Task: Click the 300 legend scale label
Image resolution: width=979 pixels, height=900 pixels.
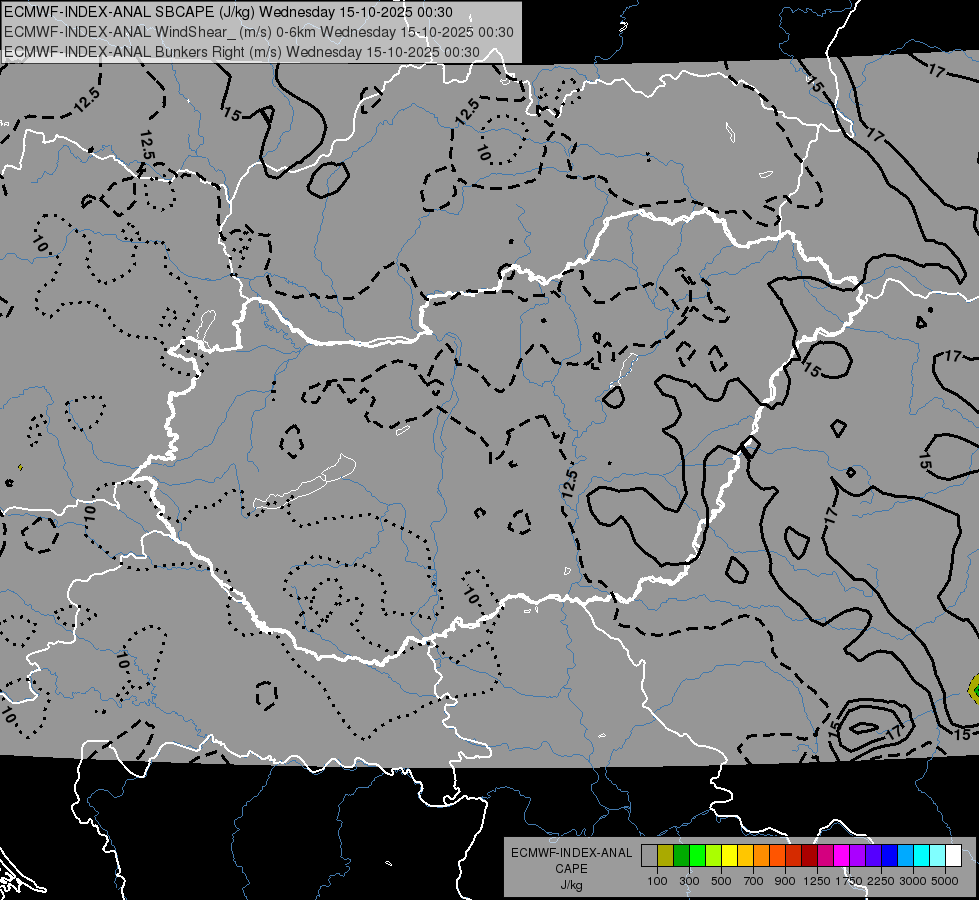Action: pos(689,881)
